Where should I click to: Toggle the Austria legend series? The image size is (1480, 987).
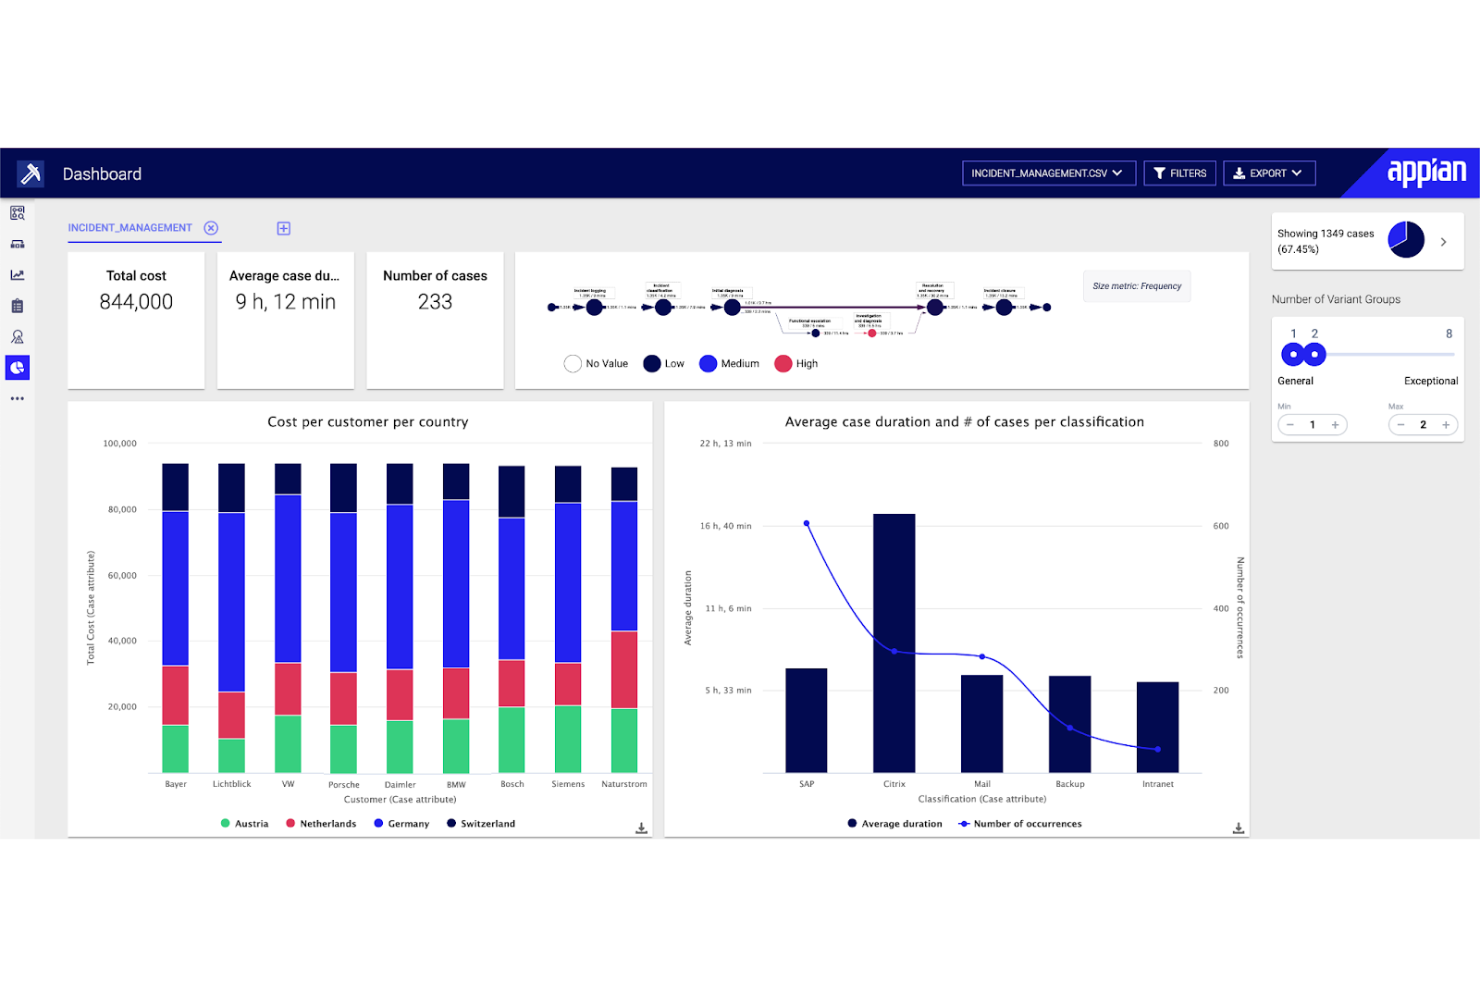point(245,824)
